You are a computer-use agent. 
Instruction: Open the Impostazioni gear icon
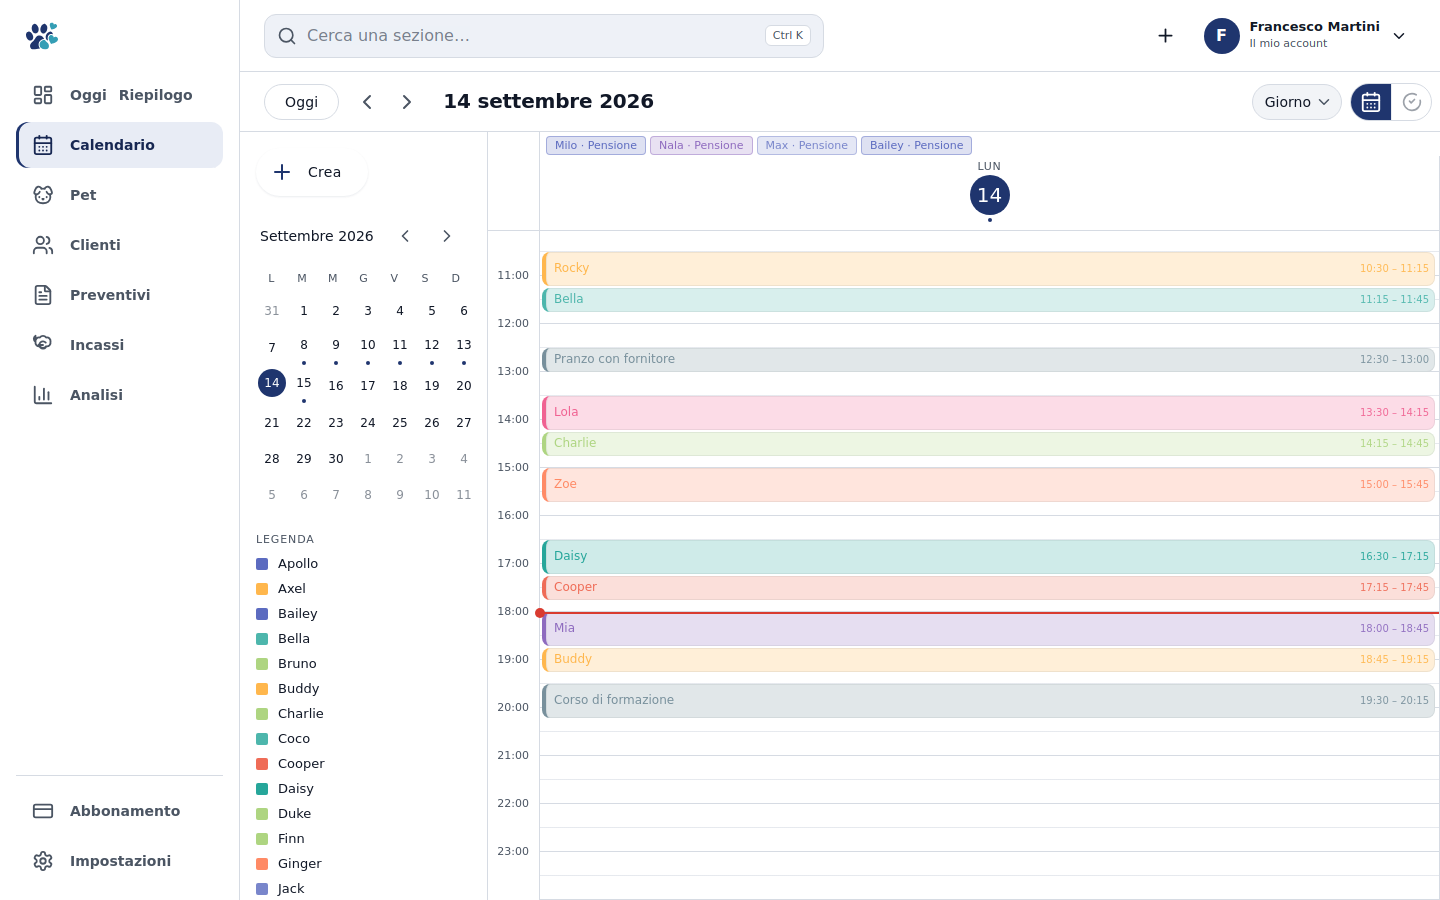[x=43, y=861]
